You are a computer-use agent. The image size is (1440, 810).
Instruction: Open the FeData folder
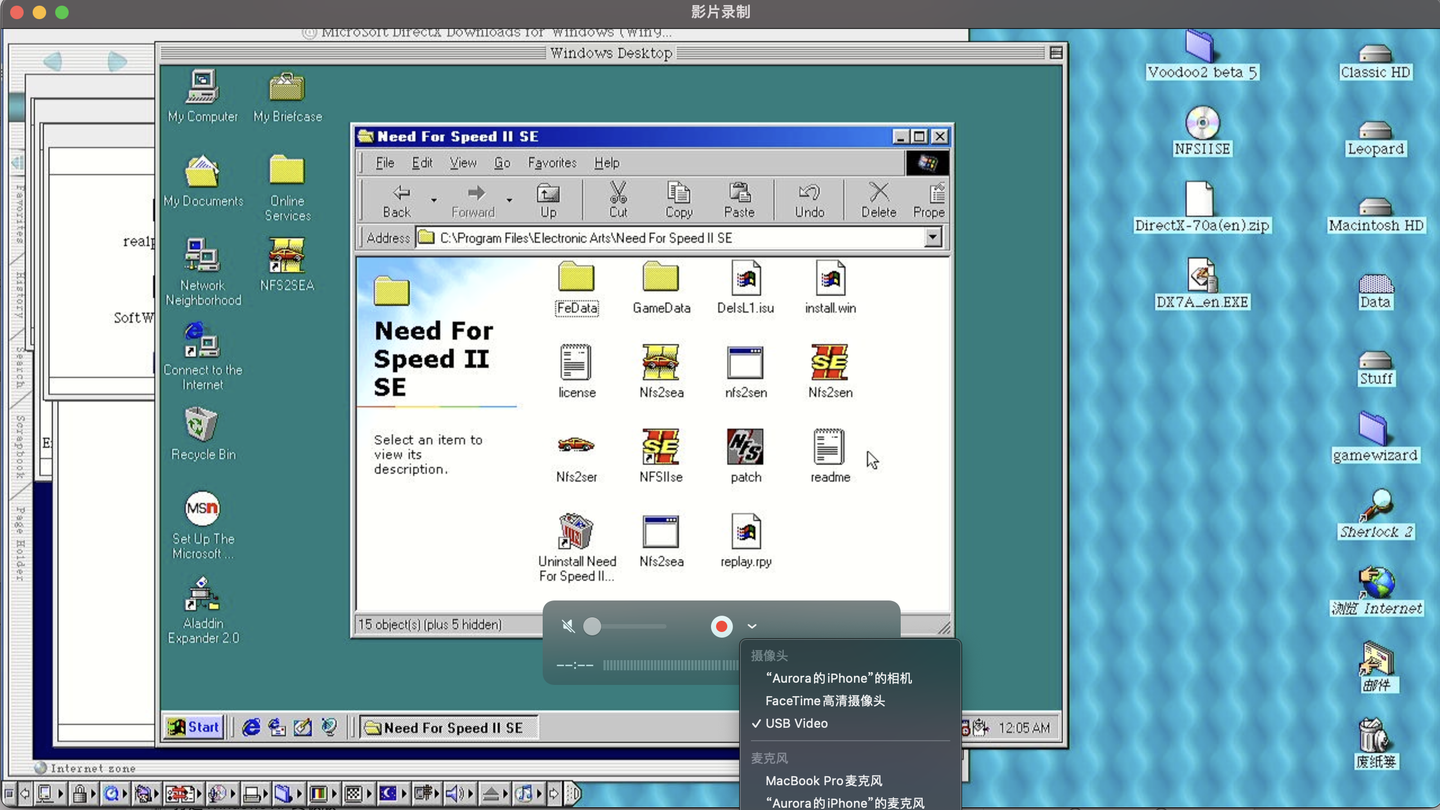(576, 287)
